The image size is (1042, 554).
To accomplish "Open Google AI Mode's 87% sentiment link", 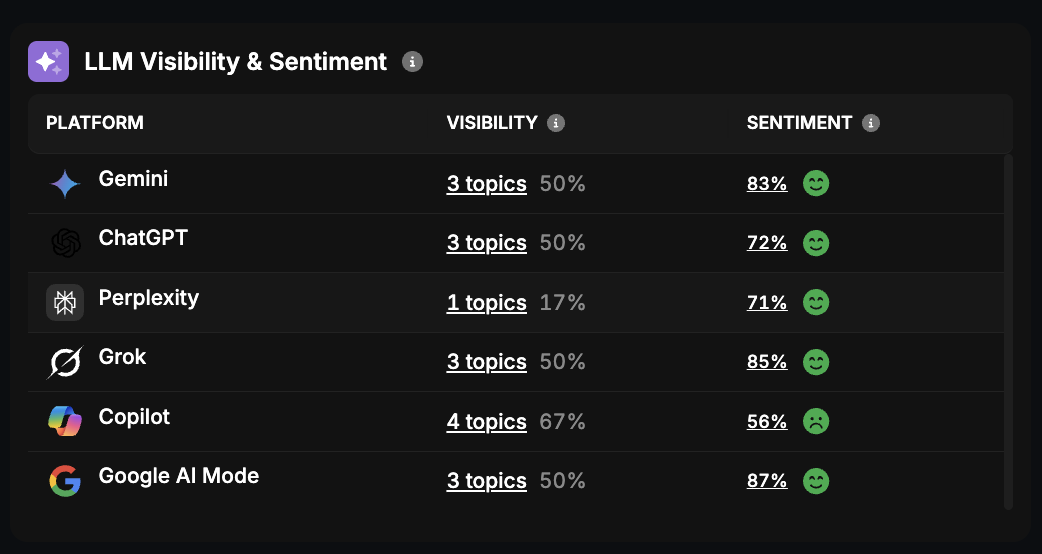I will [767, 481].
